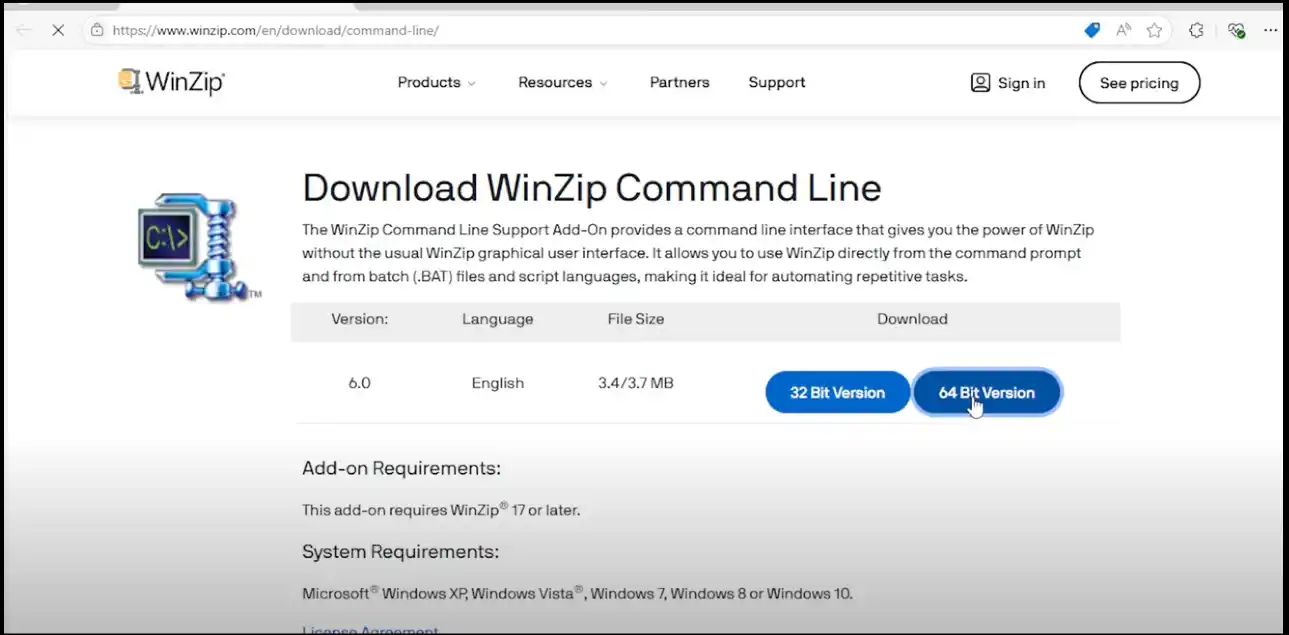This screenshot has height=635, width=1289.
Task: Click the site lock icon in the address bar
Action: [97, 30]
